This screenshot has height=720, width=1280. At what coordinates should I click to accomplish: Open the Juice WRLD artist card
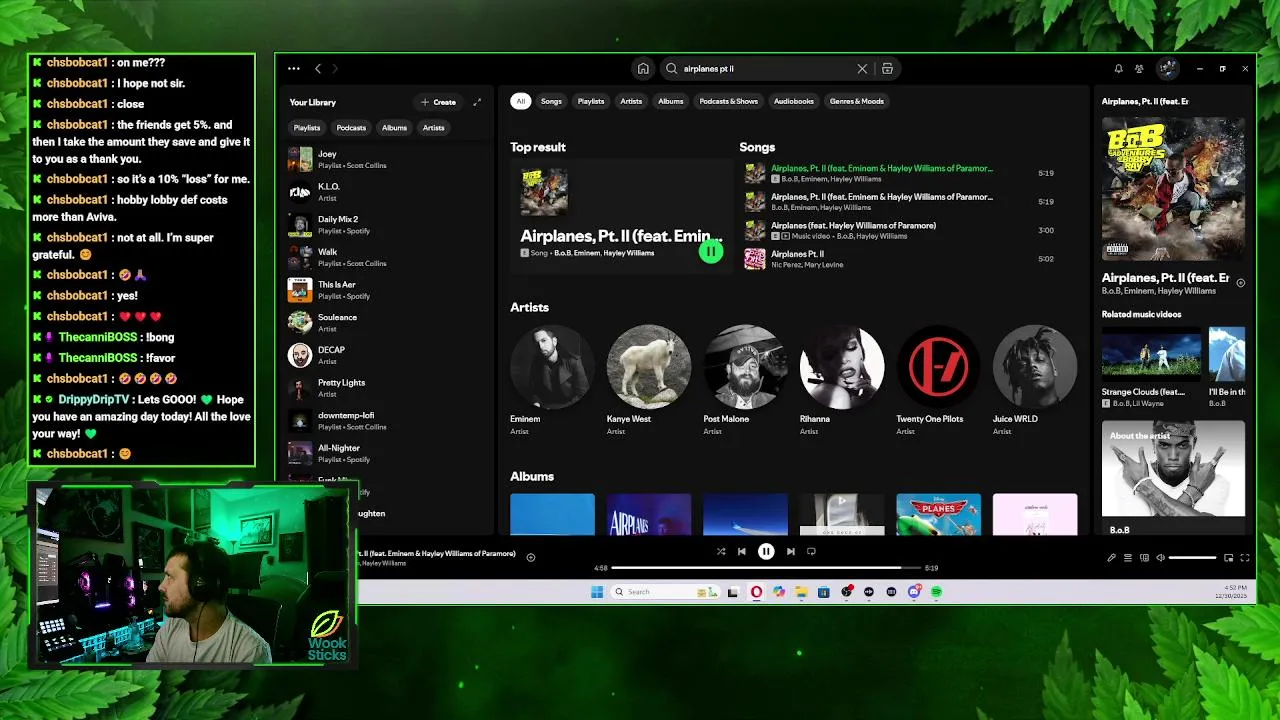(x=1034, y=380)
